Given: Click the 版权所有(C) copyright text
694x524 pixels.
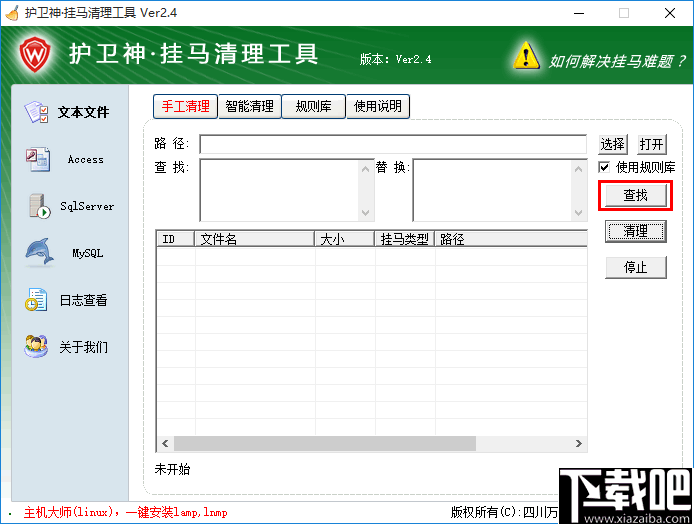Looking at the screenshot, I should pos(504,512).
